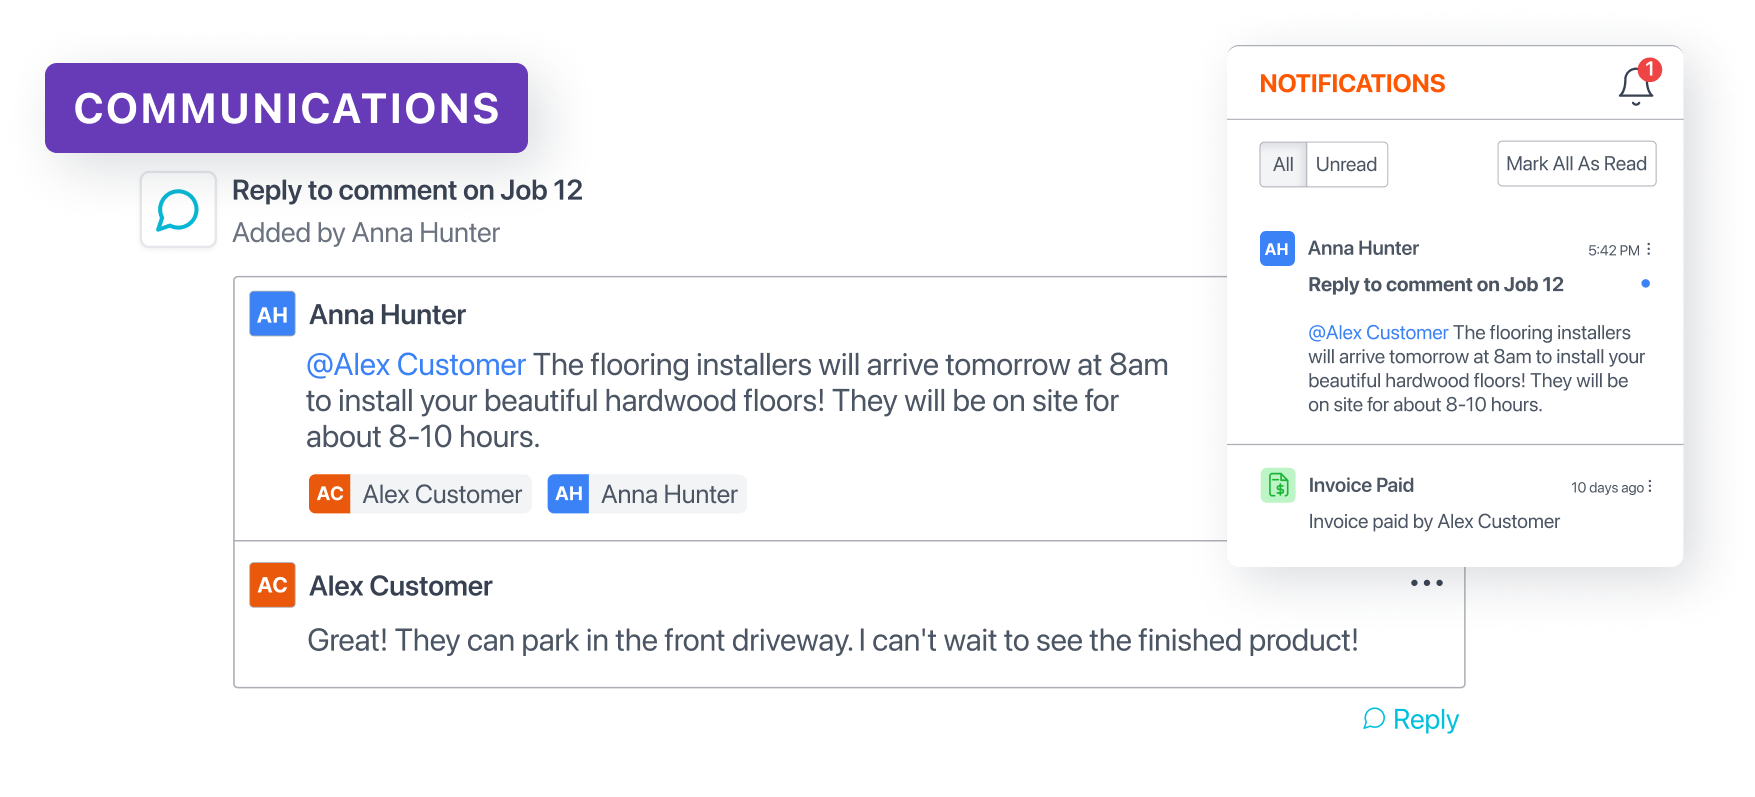Click the notification bell icon
This screenshot has height=797, width=1755.
[1635, 85]
